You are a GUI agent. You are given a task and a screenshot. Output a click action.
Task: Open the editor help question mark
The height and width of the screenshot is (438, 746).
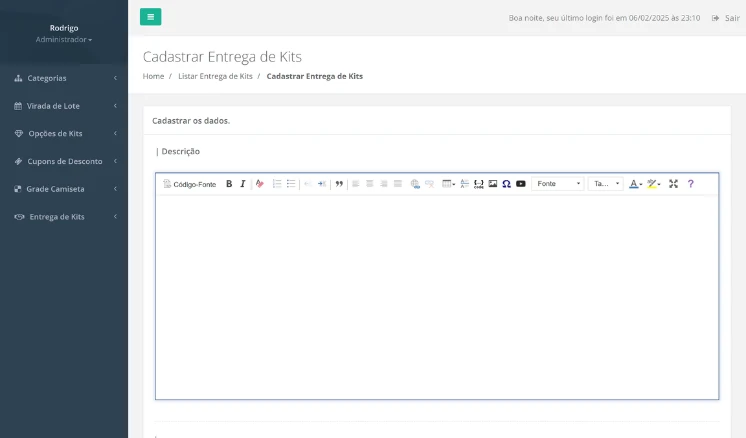click(690, 184)
